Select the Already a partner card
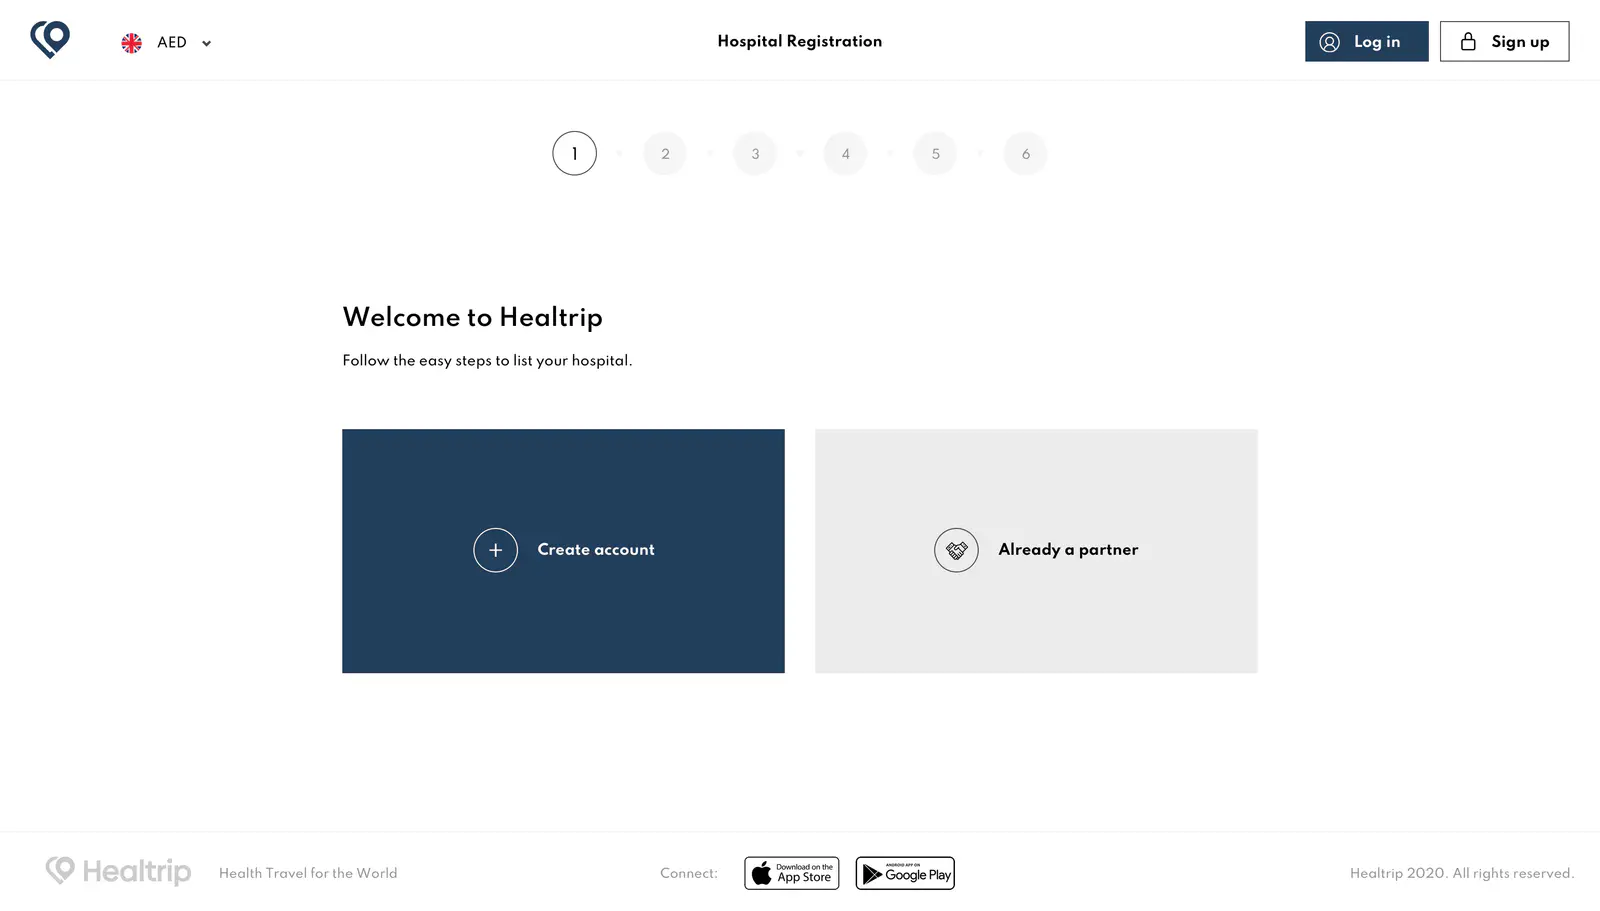The width and height of the screenshot is (1600, 911). [x=1036, y=551]
